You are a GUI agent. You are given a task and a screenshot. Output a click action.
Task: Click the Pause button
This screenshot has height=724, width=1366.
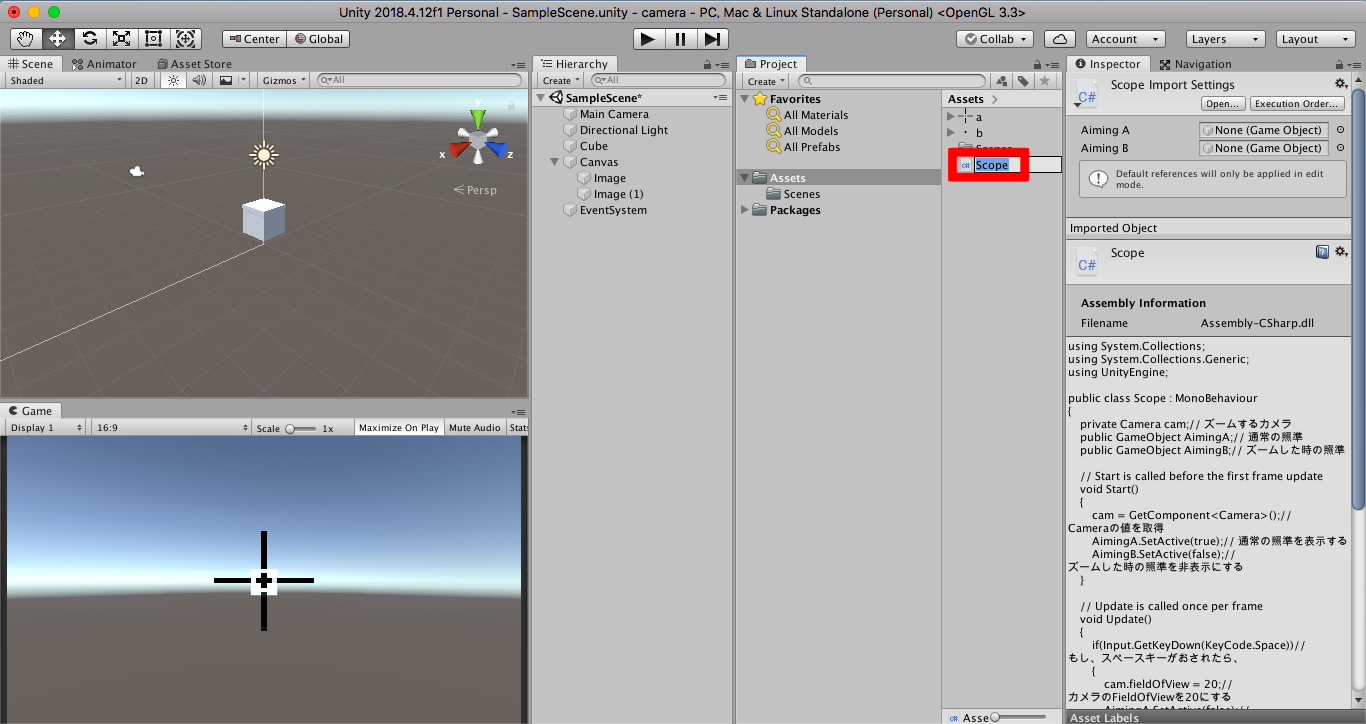tap(681, 39)
